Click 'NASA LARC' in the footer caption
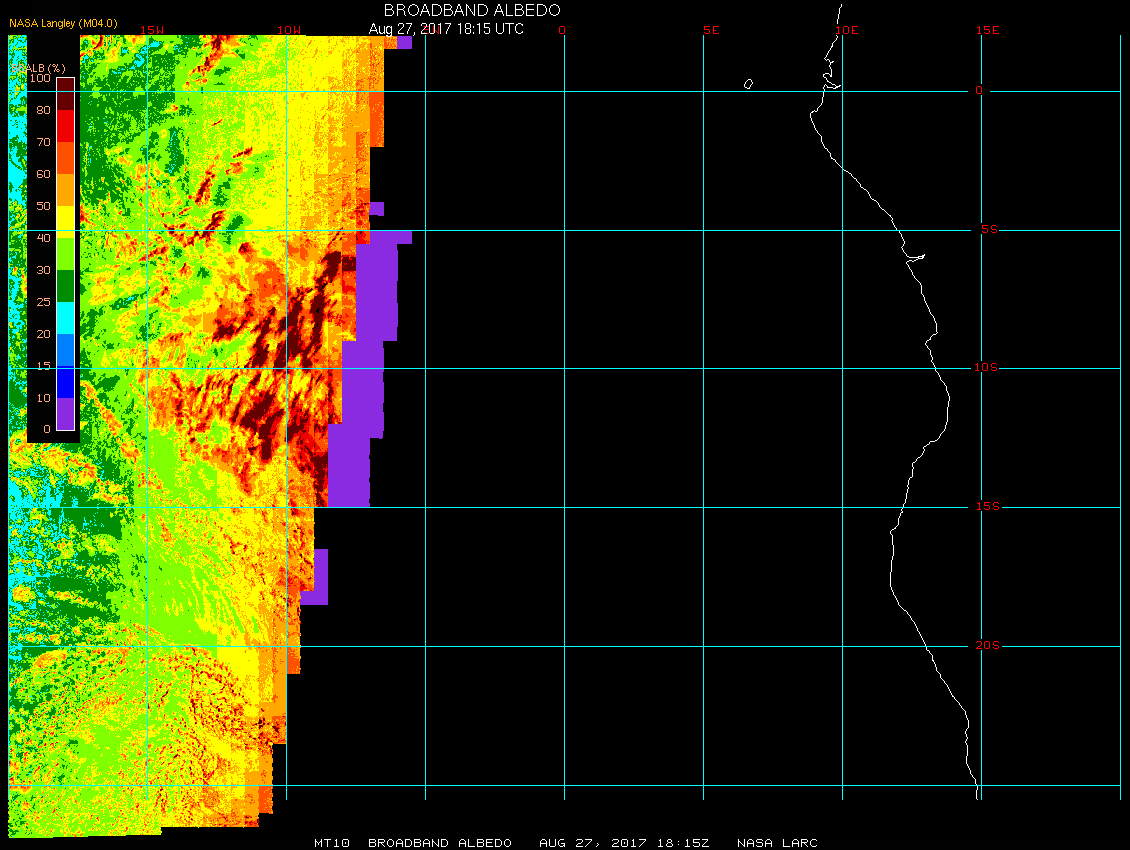Screen dimensions: 1130x850 (x=778, y=843)
